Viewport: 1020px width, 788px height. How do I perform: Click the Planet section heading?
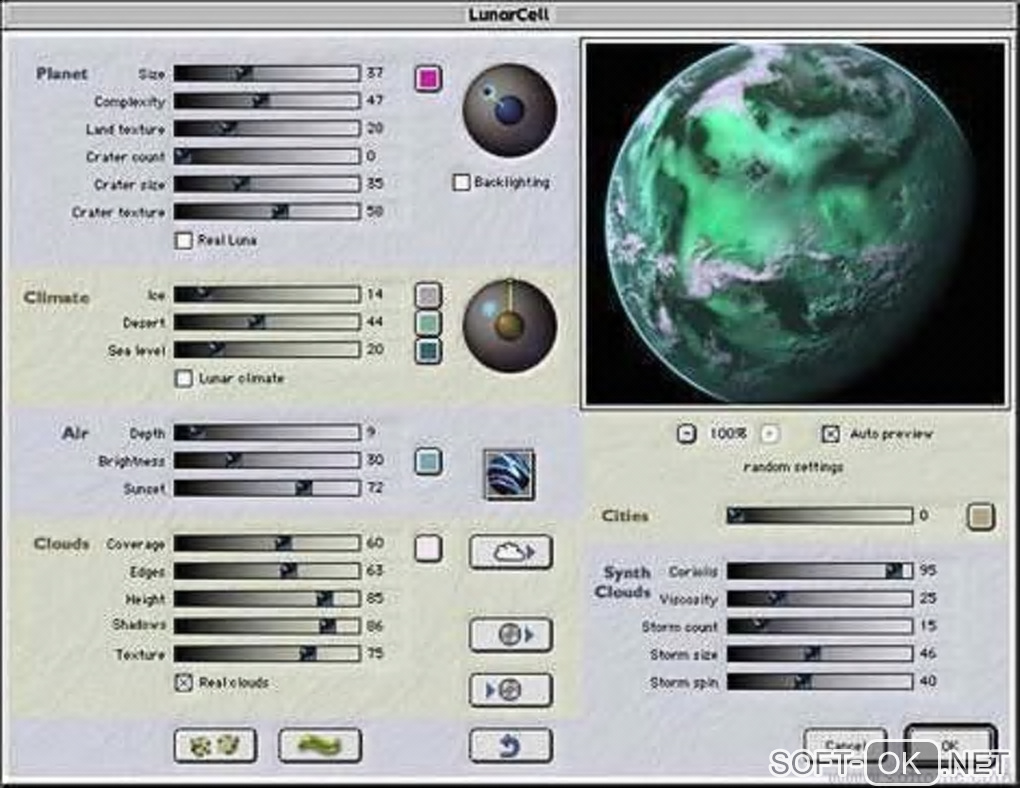pos(62,74)
